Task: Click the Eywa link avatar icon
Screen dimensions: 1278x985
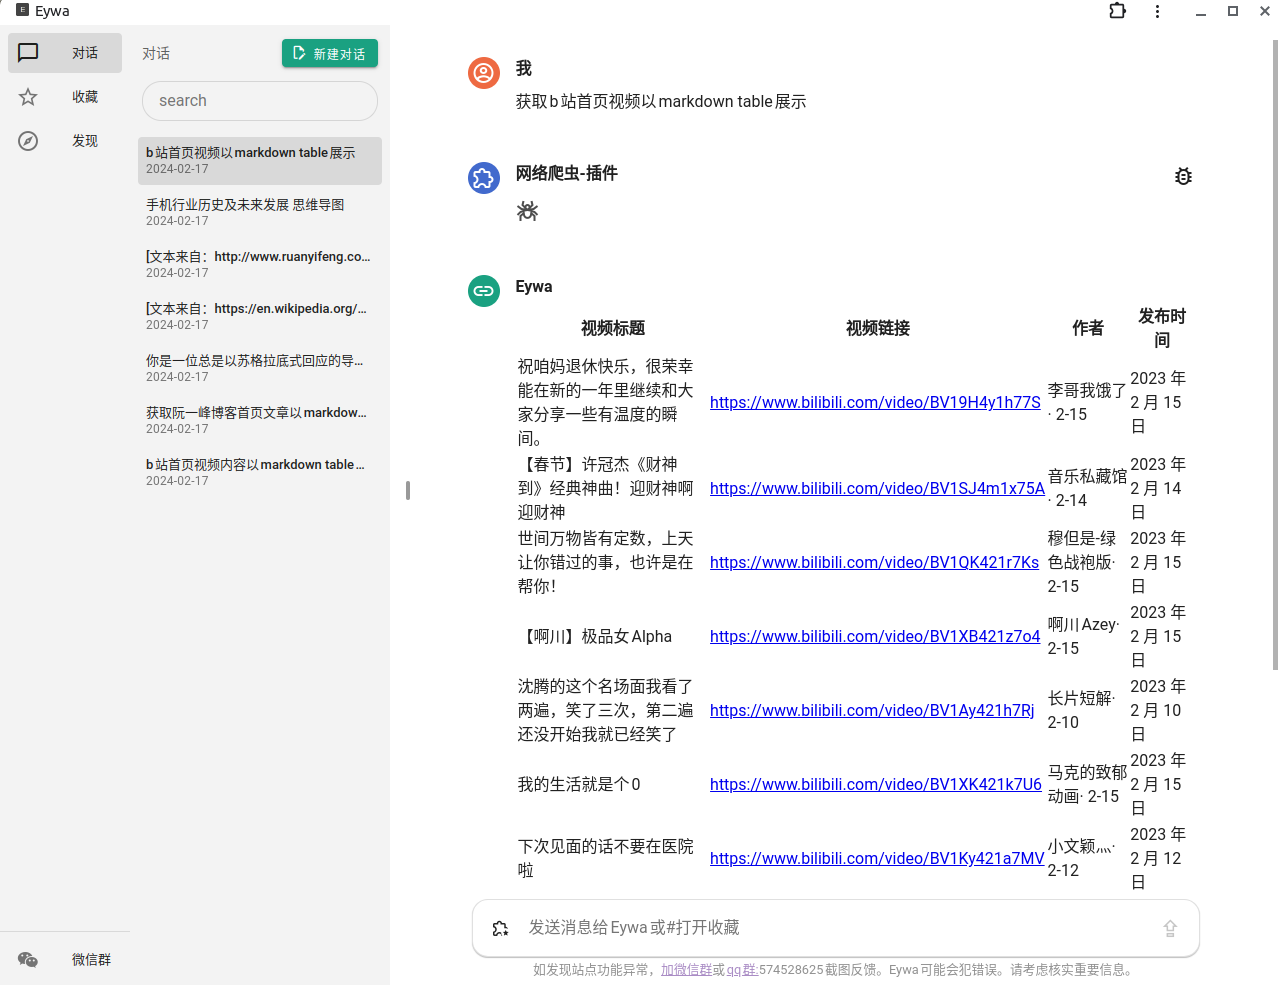Action: [484, 291]
